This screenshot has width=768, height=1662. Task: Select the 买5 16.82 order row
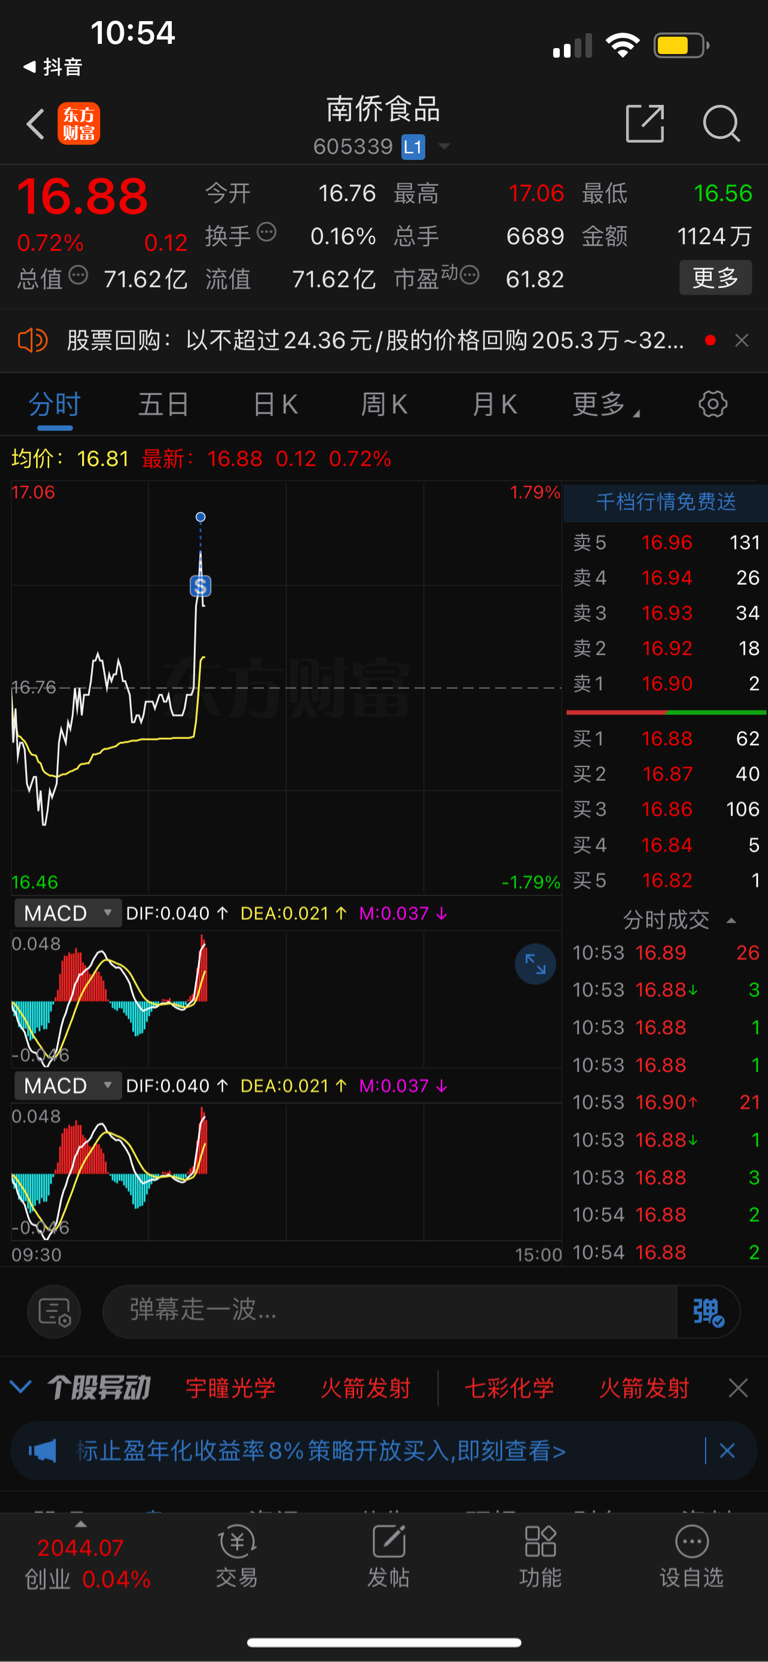[666, 881]
